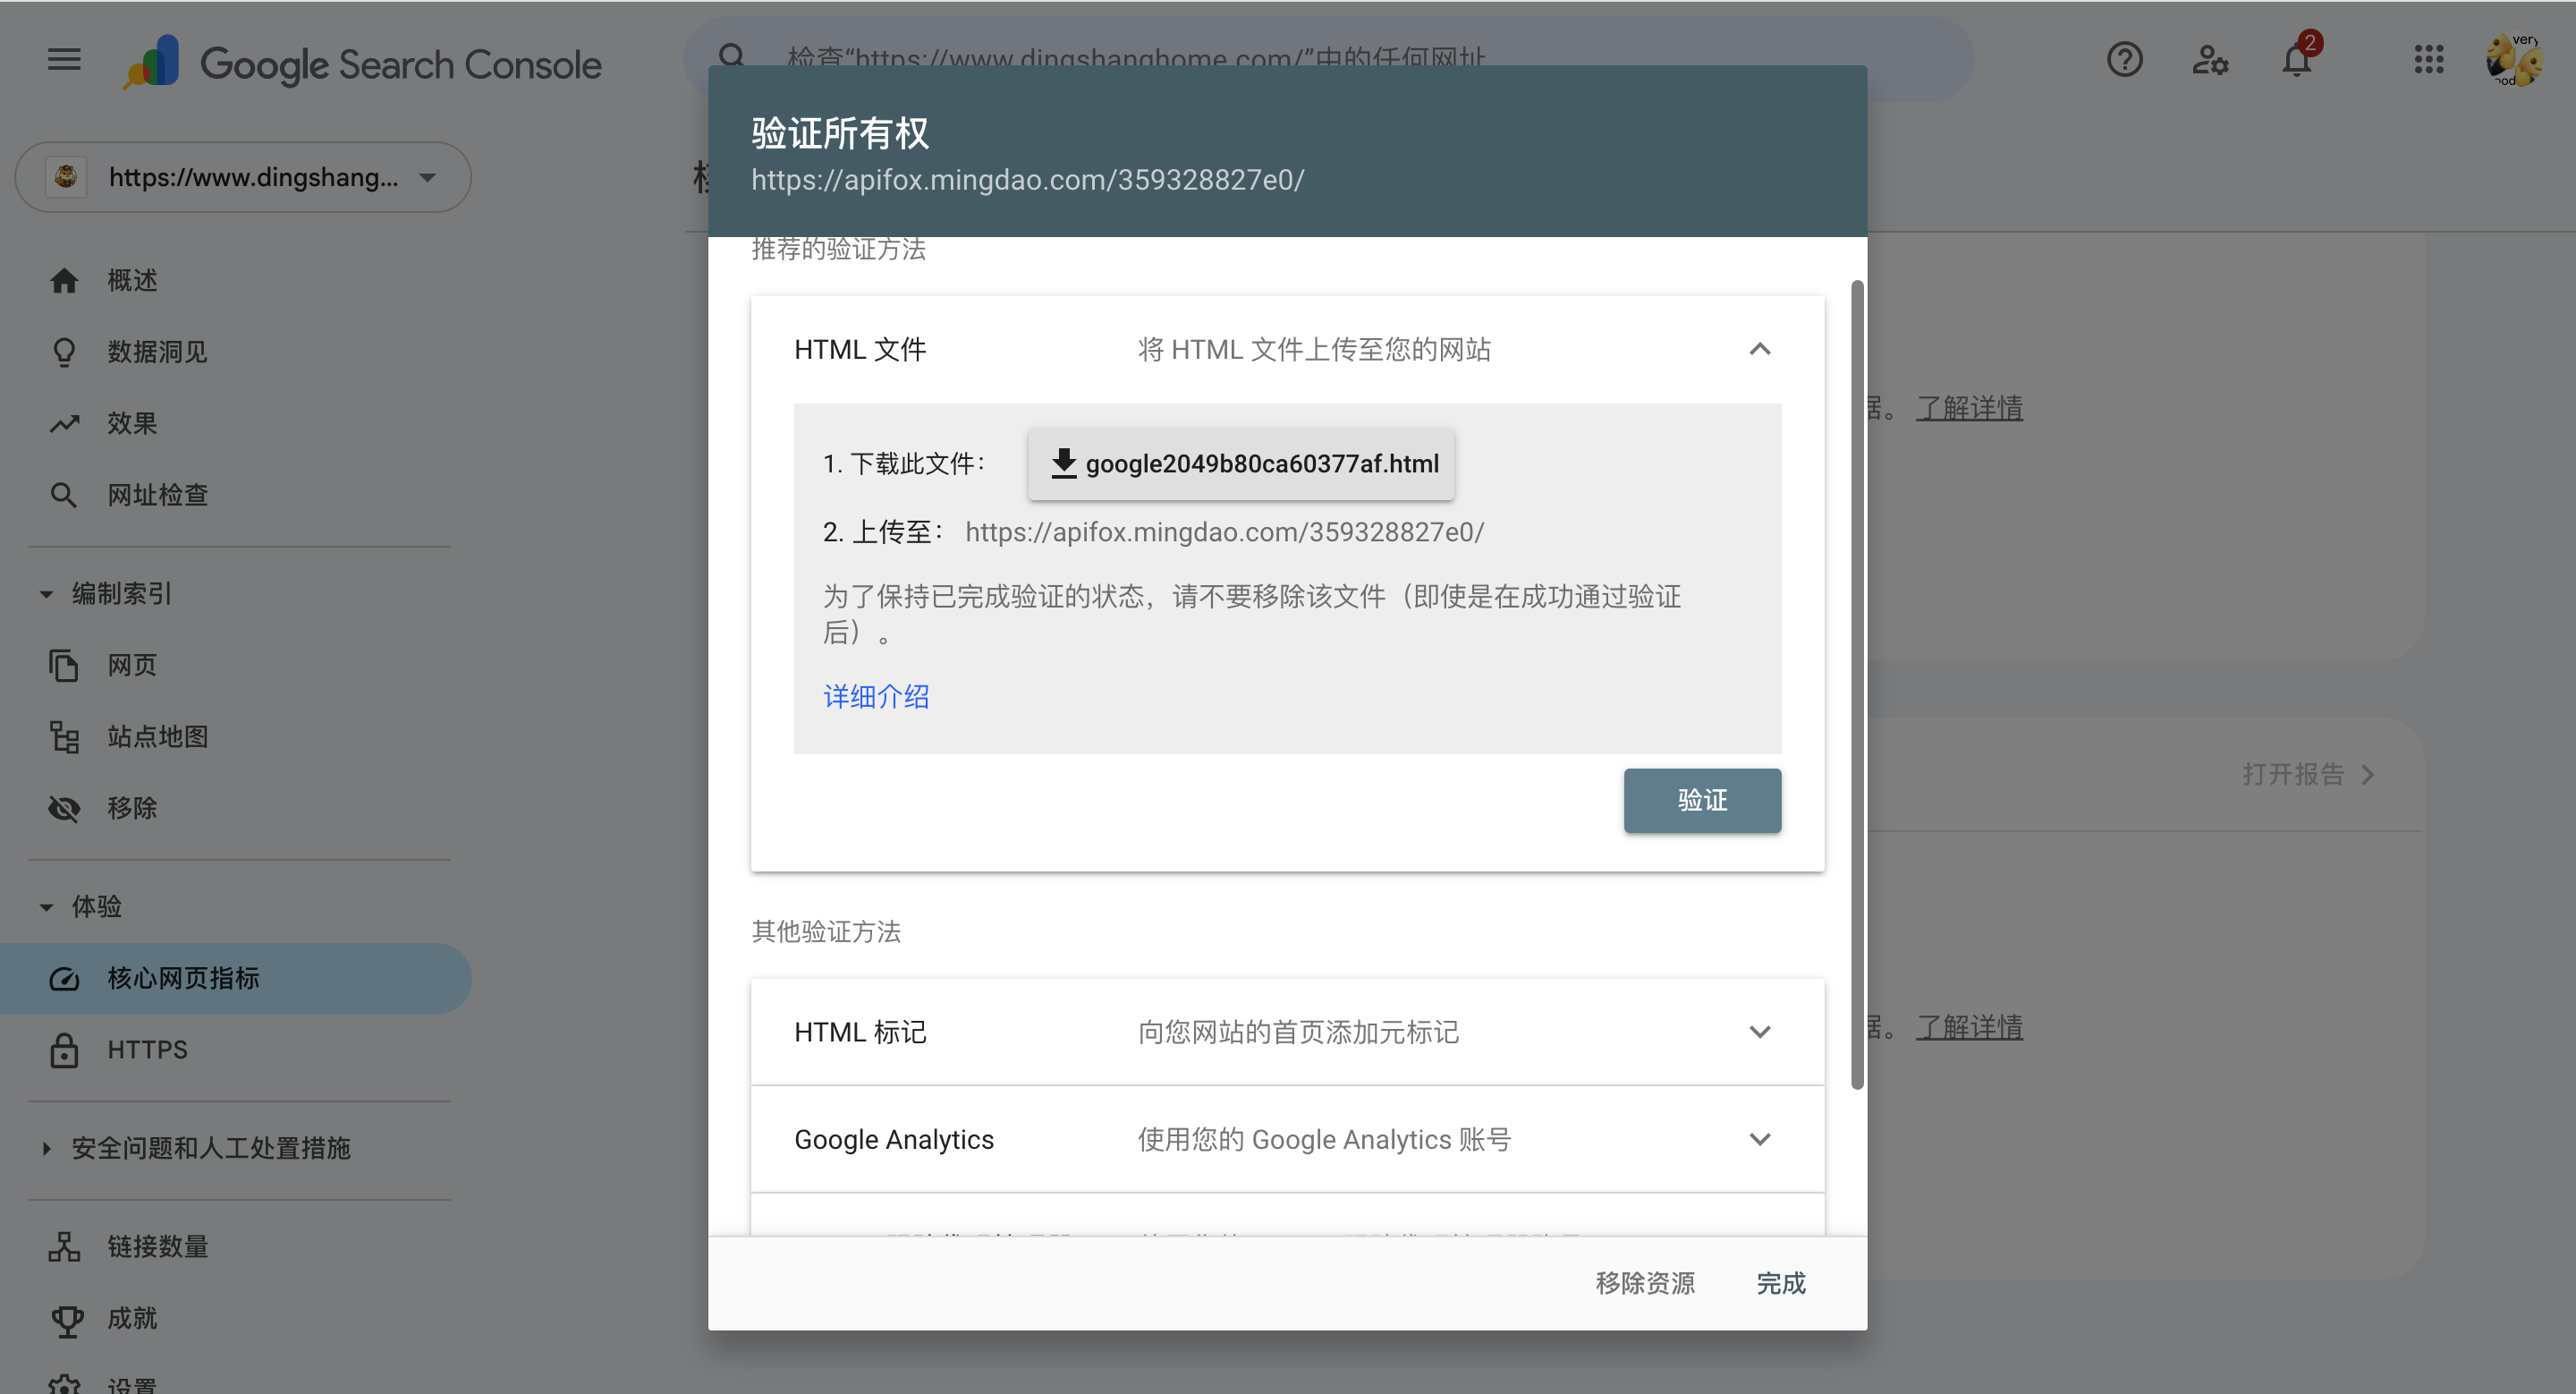Open the notifications bell icon
Image resolution: width=2576 pixels, height=1394 pixels.
coord(2297,60)
